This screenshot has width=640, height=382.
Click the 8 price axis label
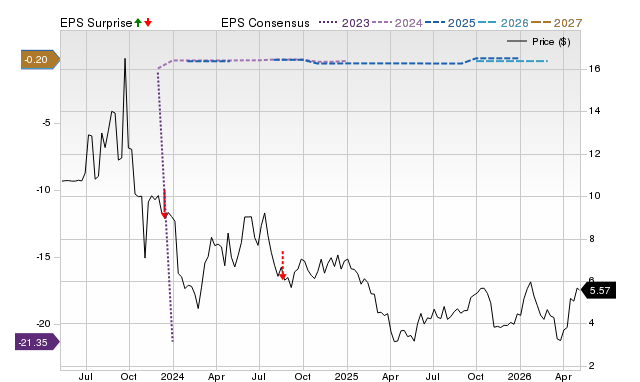[592, 239]
